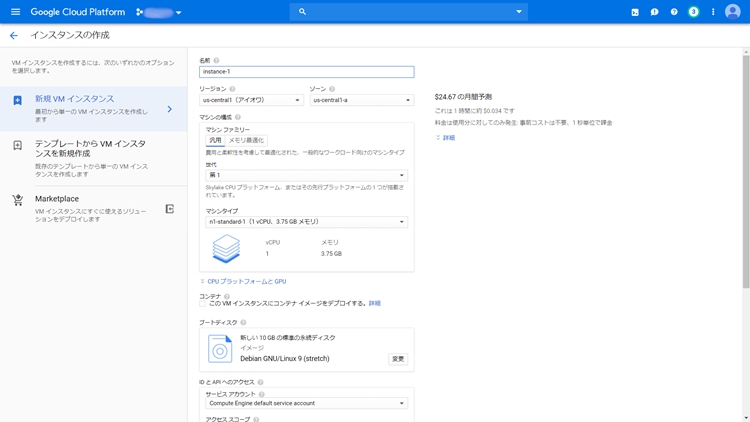The image size is (750, 422).
Task: Click chevron beside 新規 VM インスタンス
Action: point(170,109)
